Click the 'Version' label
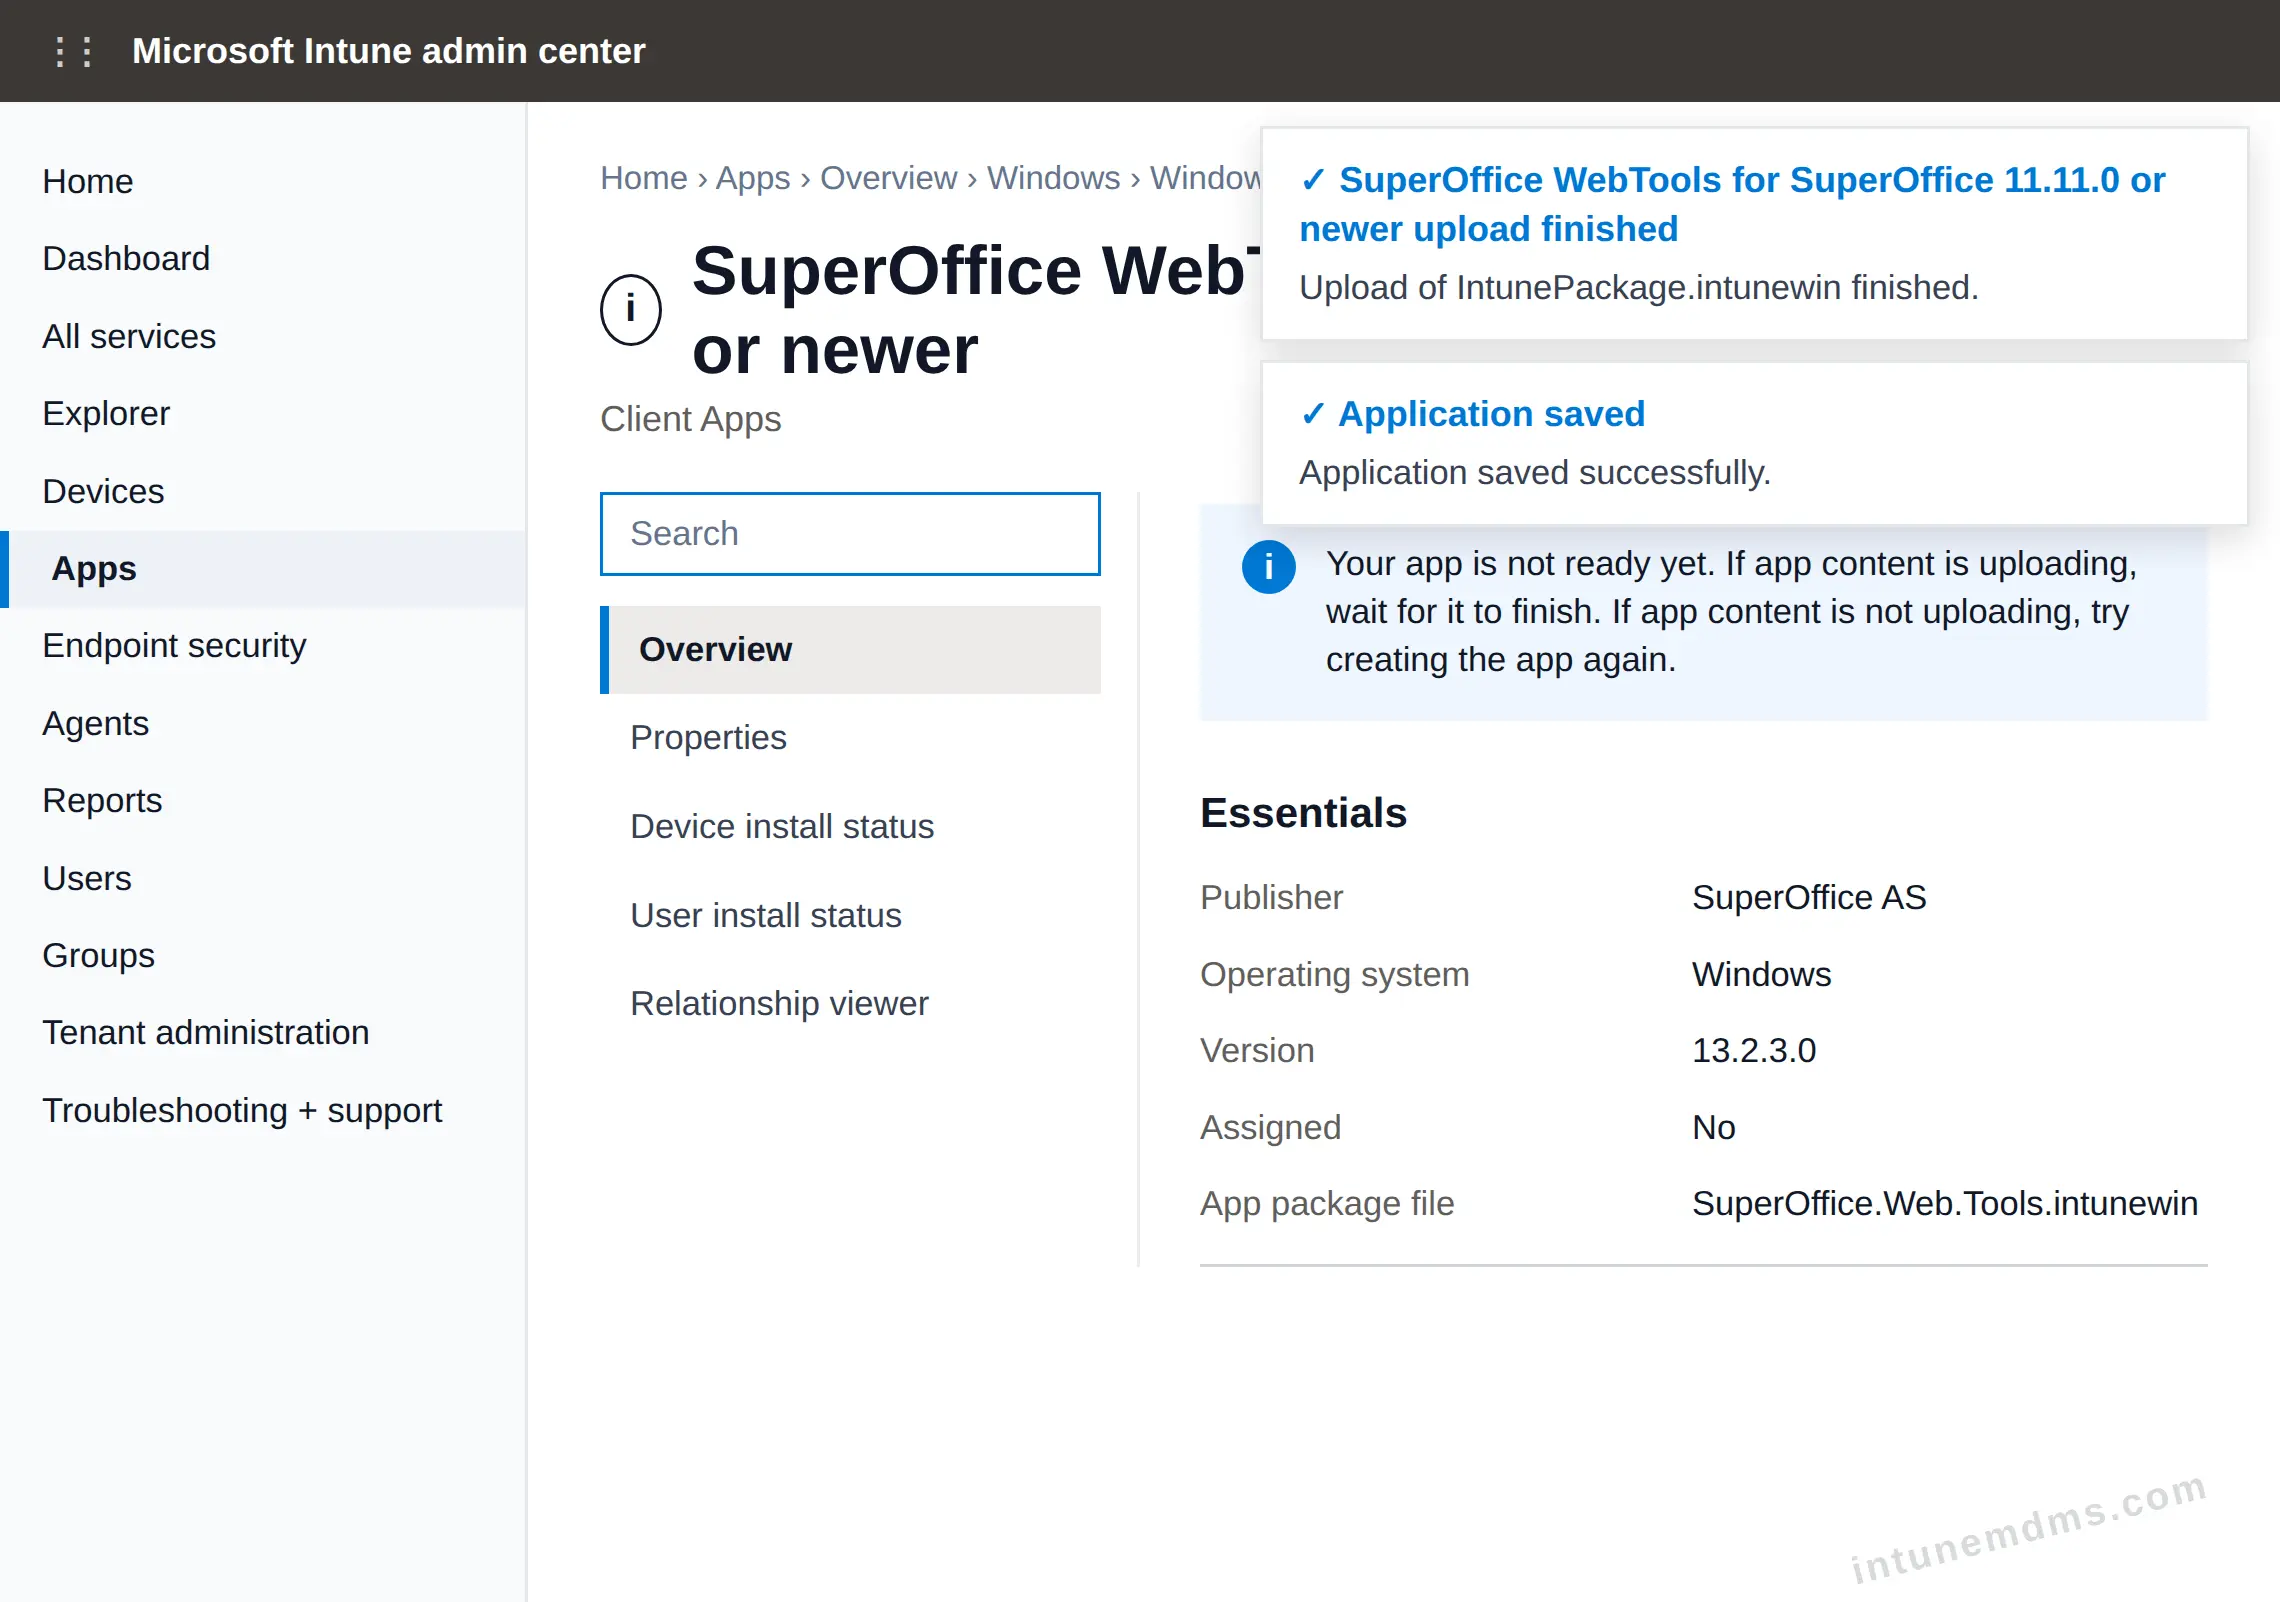Screen dimensions: 2280x1602 click(1257, 1050)
